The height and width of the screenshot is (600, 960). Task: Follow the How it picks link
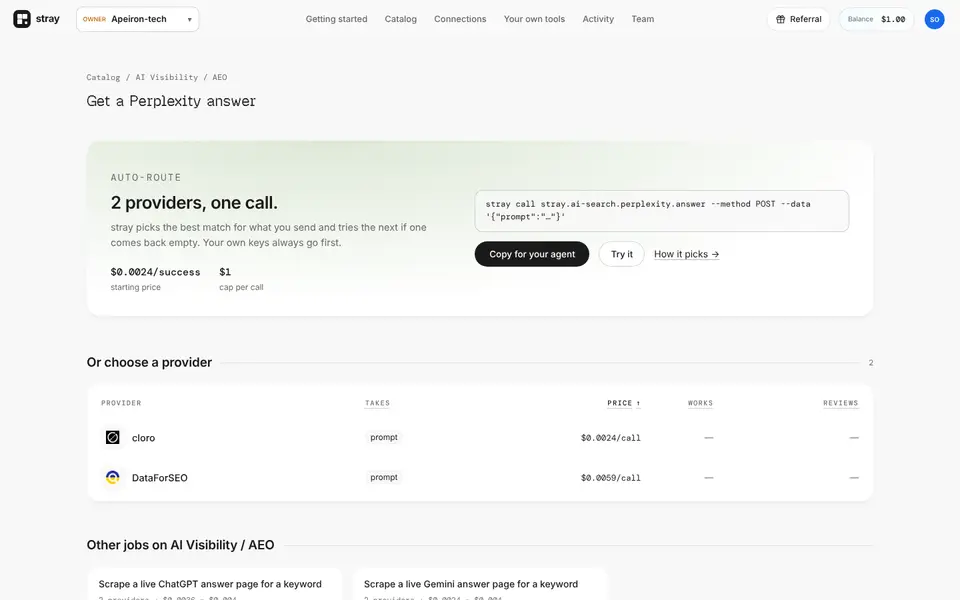pyautogui.click(x=686, y=254)
